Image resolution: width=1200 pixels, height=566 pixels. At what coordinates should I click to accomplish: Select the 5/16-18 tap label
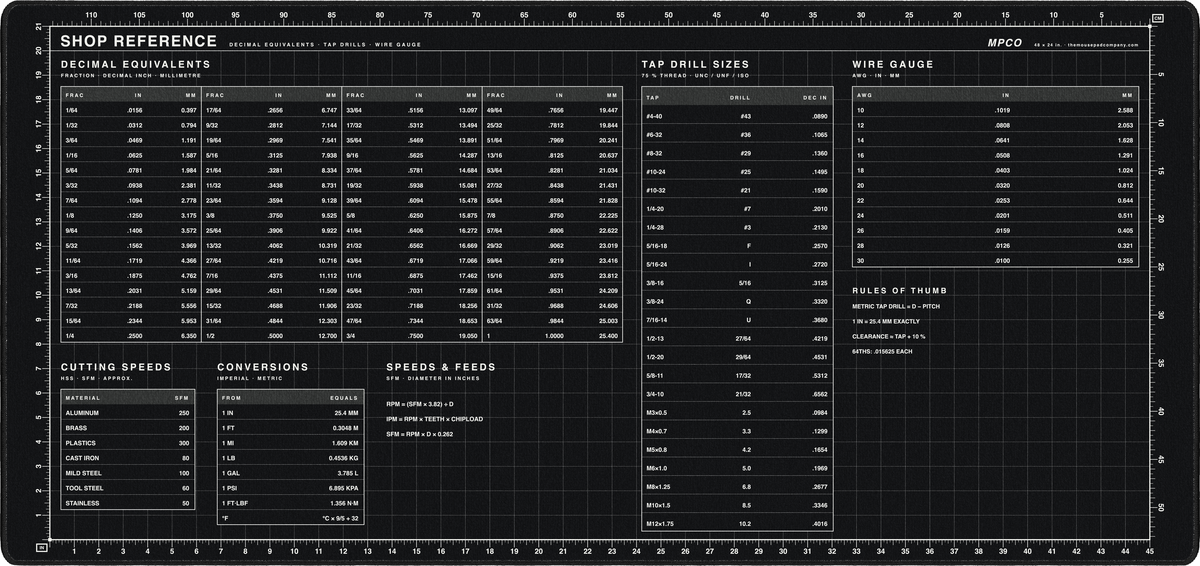(659, 245)
